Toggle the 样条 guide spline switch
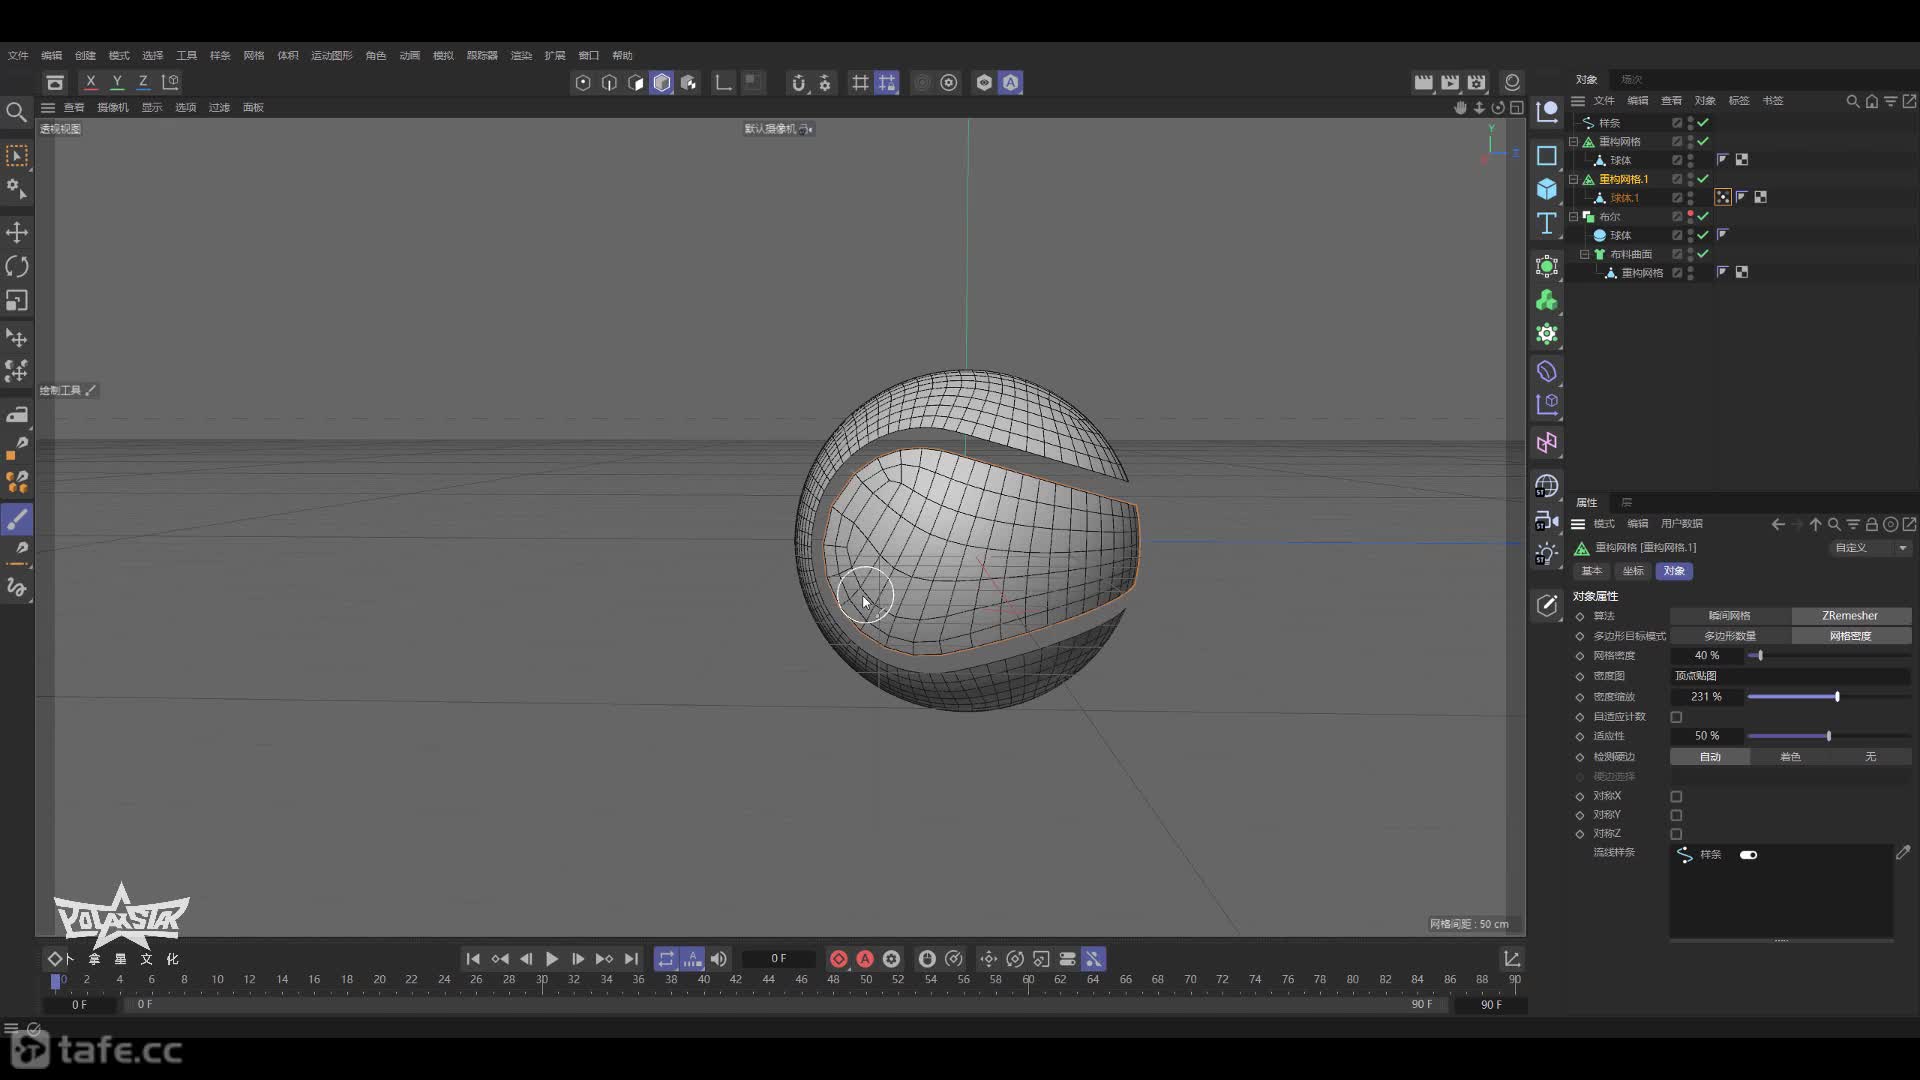 click(1749, 855)
